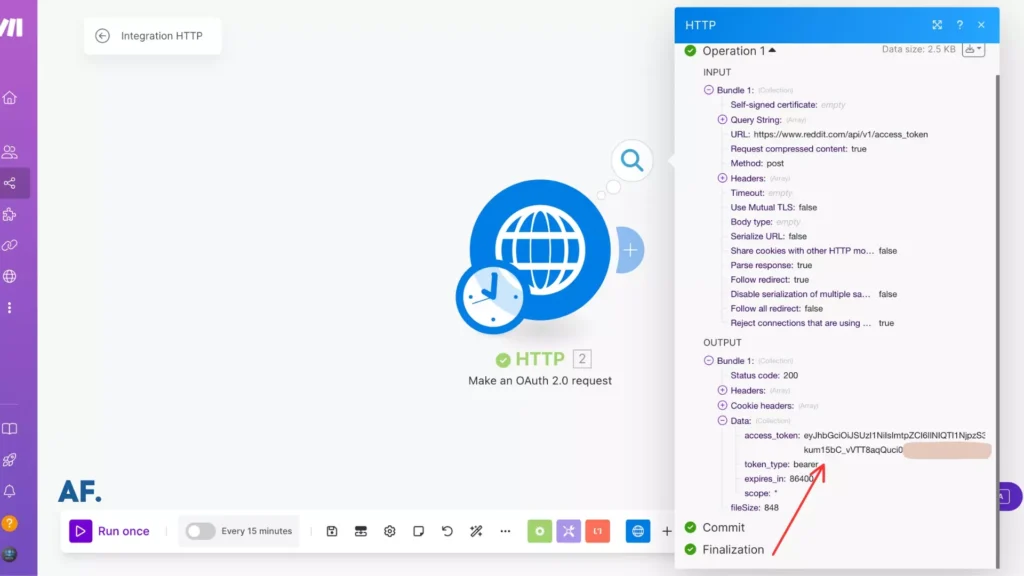Open the More three-dots icon in sidebar
This screenshot has height=576, width=1024.
pos(10,308)
